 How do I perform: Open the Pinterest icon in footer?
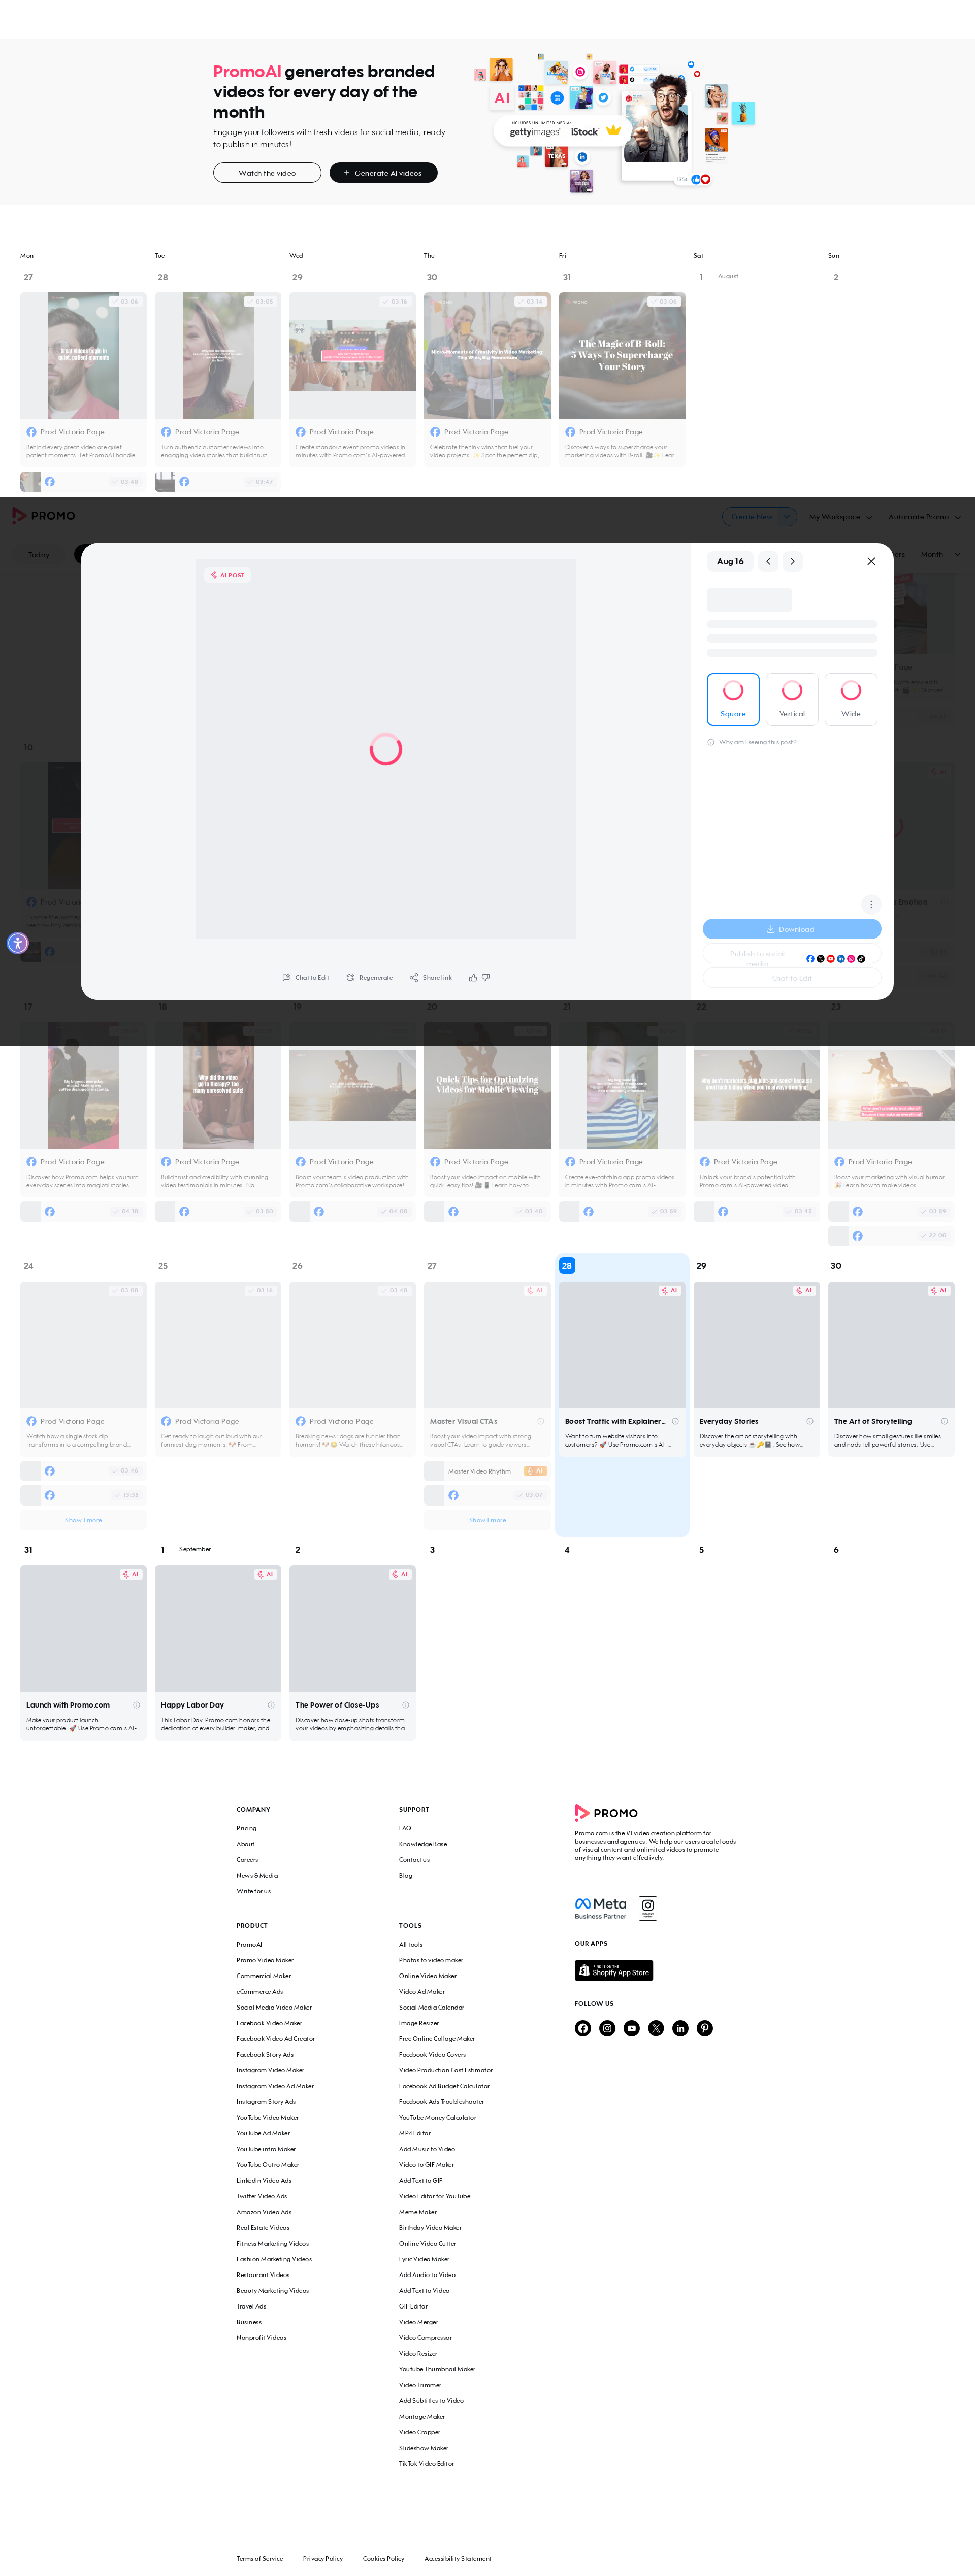[x=705, y=2028]
